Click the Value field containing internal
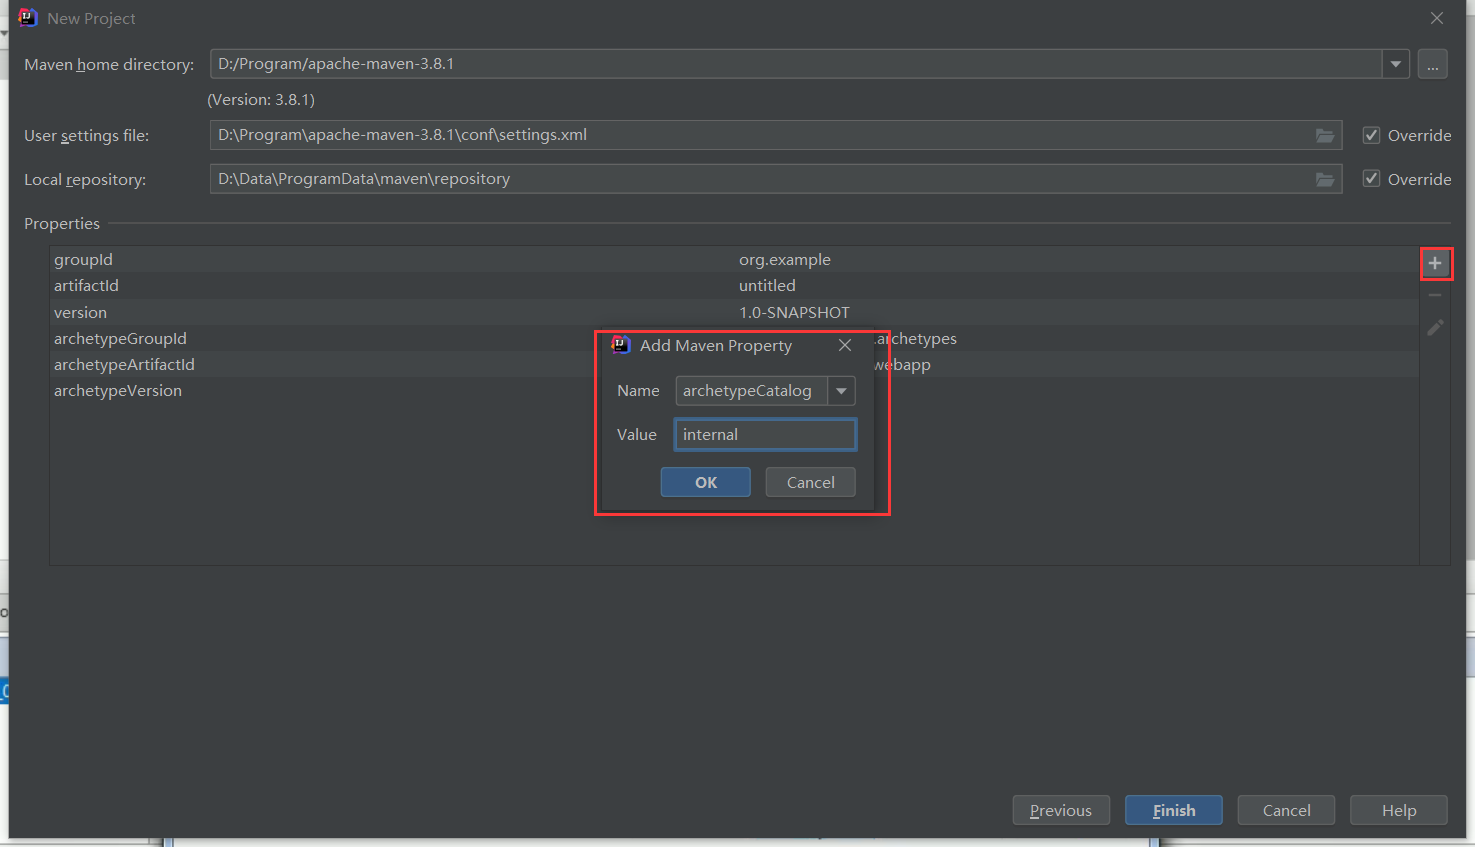 (765, 434)
